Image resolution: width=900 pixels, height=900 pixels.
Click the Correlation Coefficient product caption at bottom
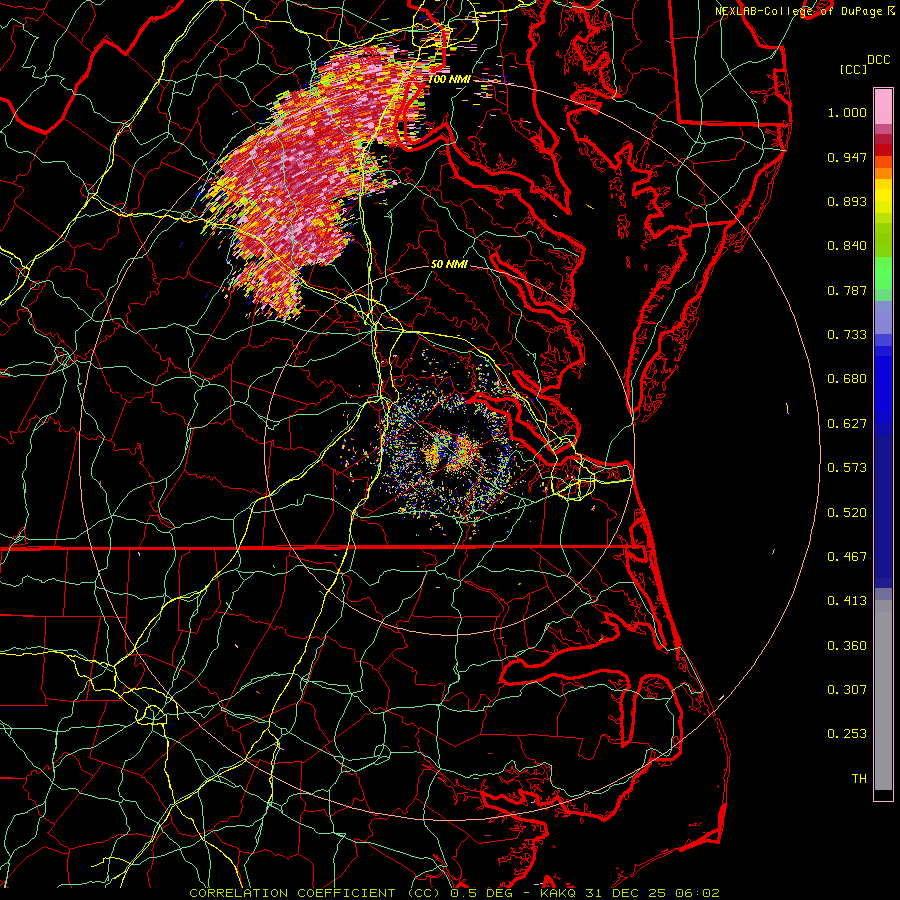click(454, 893)
